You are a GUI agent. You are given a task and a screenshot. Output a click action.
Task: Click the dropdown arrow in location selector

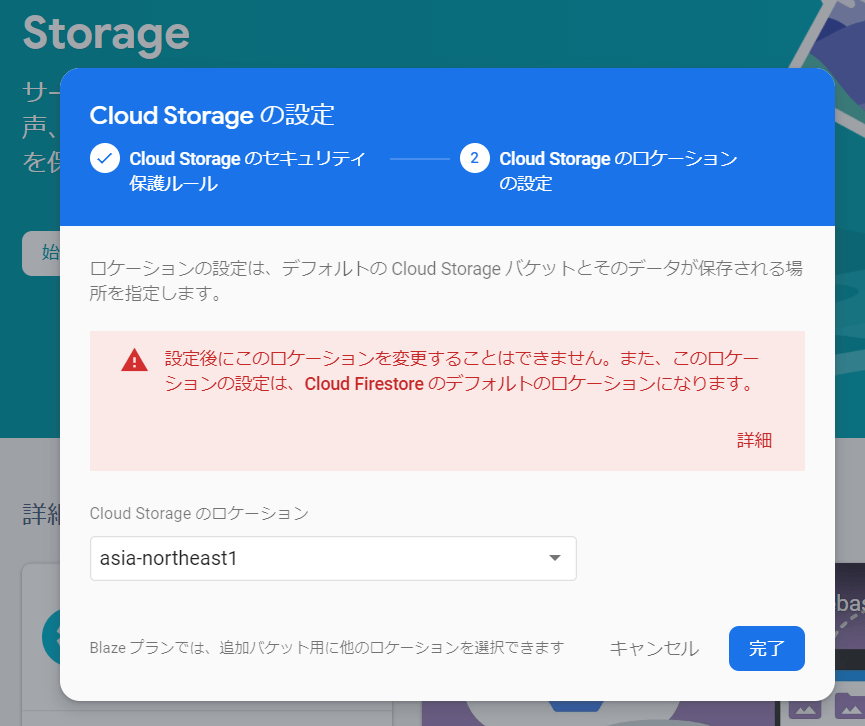(x=555, y=558)
